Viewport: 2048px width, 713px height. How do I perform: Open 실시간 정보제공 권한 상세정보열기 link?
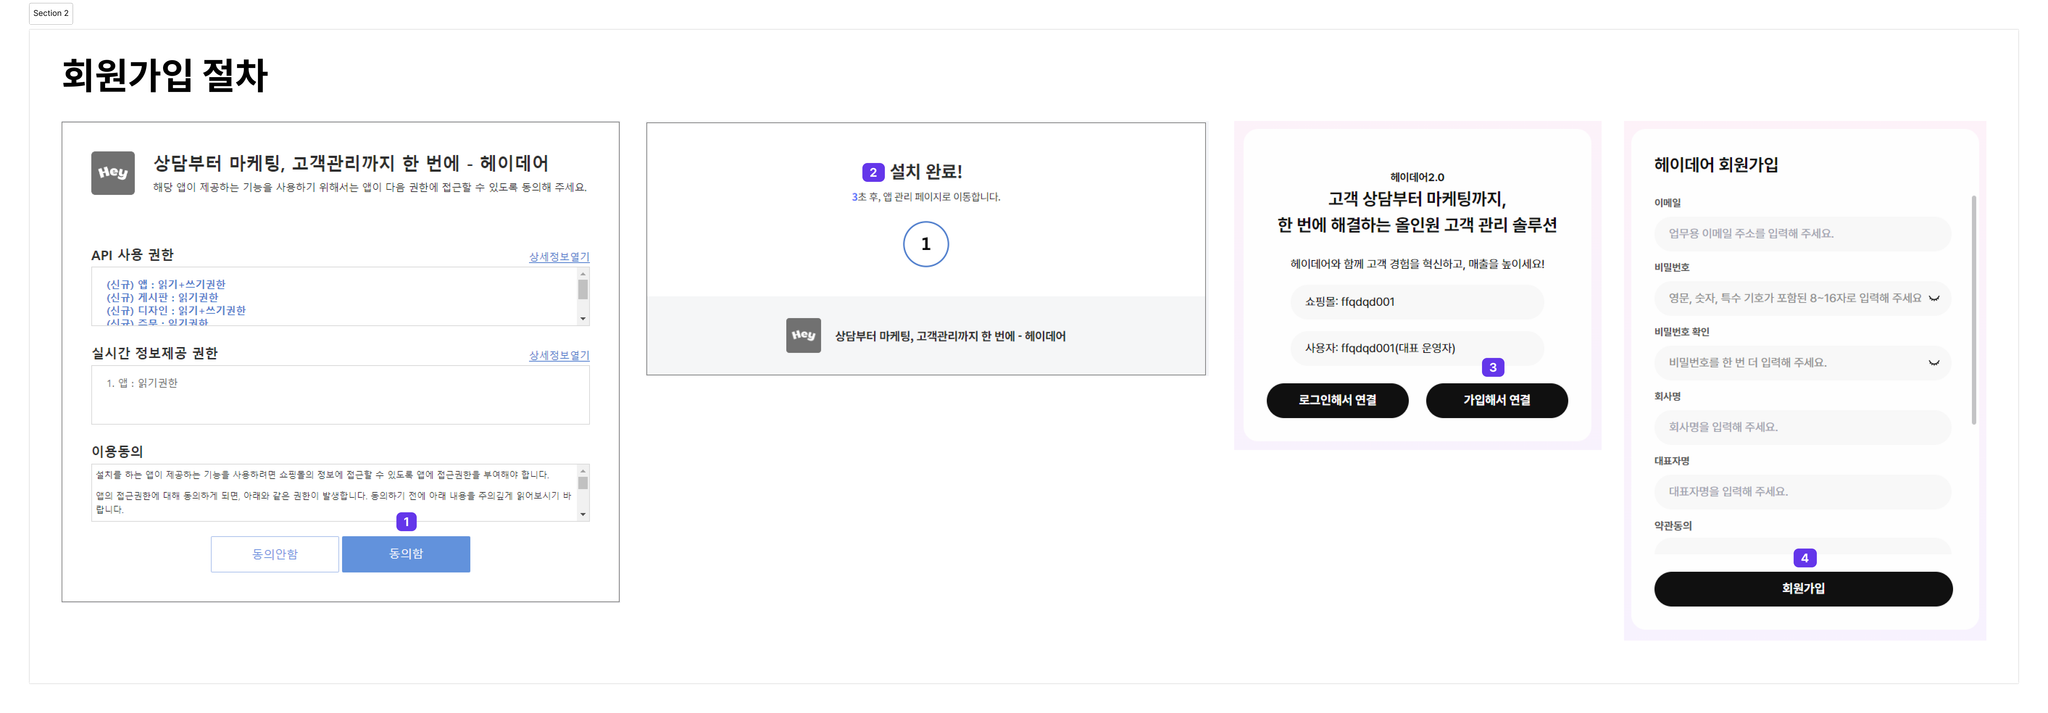[x=559, y=355]
